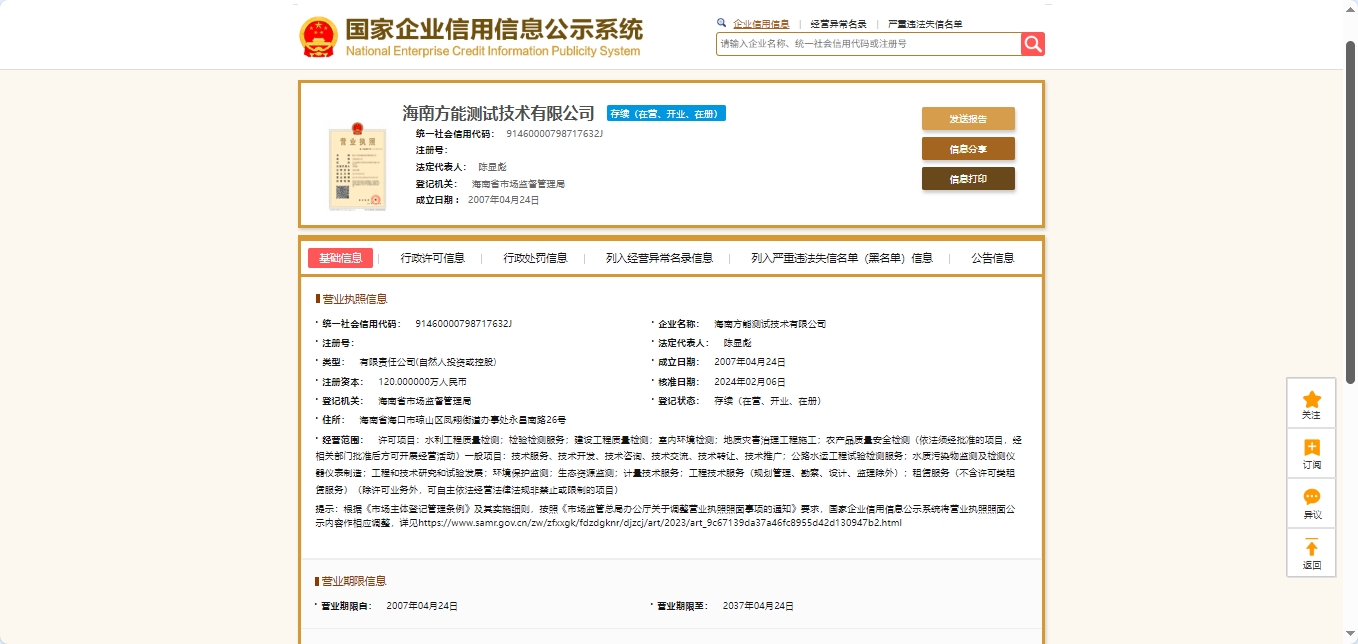Click the 核准日期 value 2024年02月06日
This screenshot has height=644, width=1358.
point(750,382)
